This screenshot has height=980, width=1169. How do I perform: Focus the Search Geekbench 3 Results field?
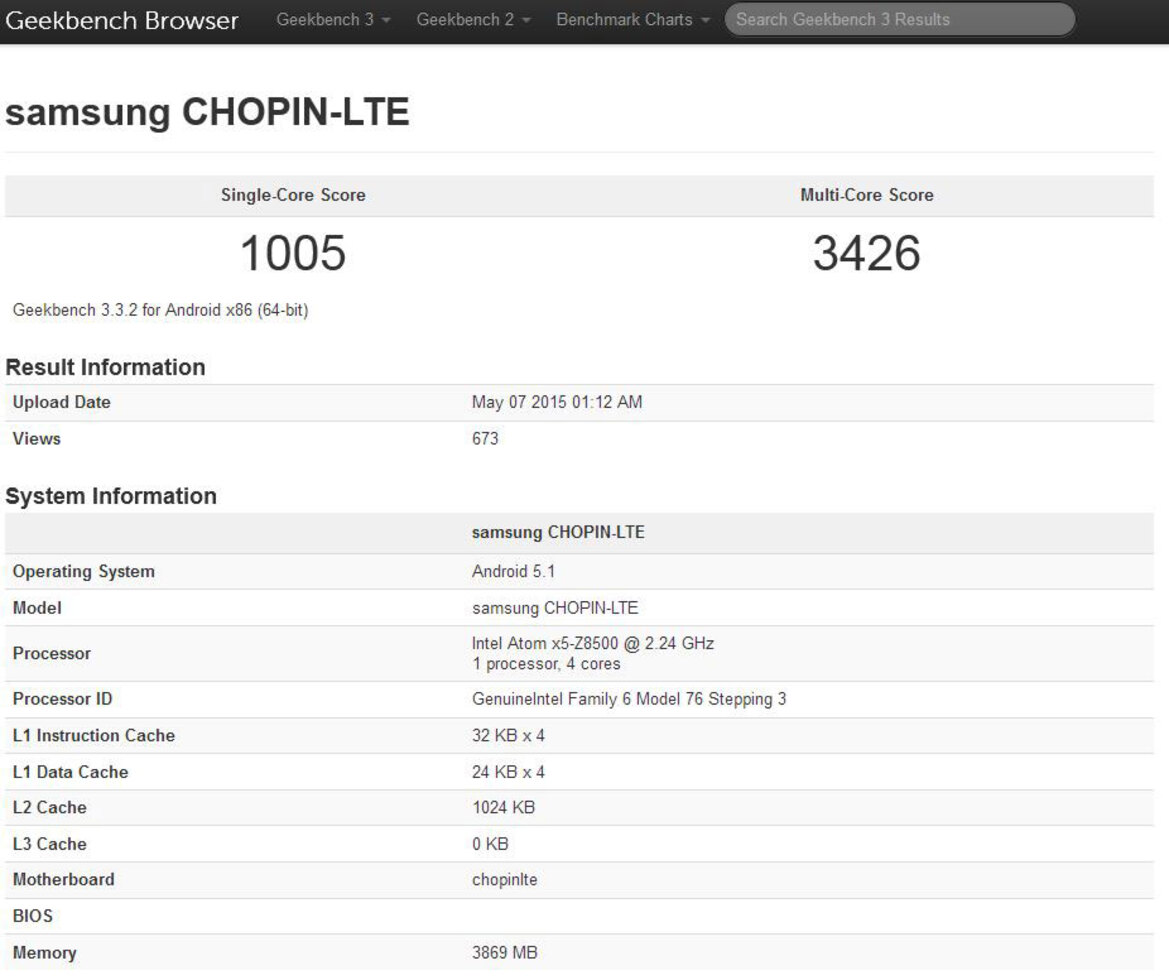900,19
